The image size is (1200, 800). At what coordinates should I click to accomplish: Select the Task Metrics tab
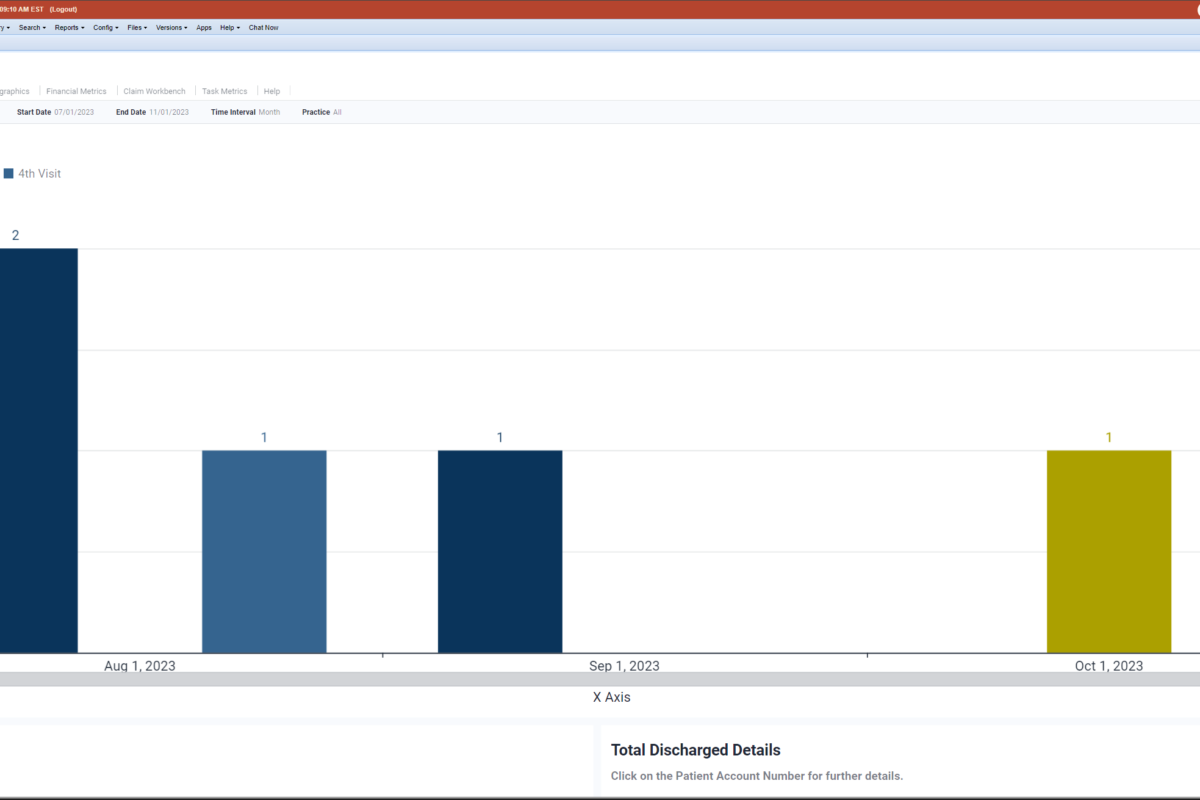point(224,91)
